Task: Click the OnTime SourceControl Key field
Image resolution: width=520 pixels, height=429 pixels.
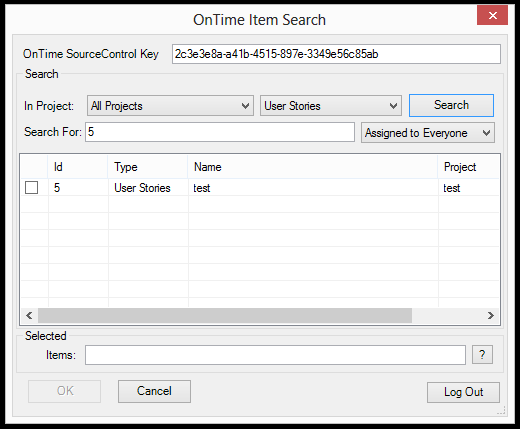Action: pos(336,54)
